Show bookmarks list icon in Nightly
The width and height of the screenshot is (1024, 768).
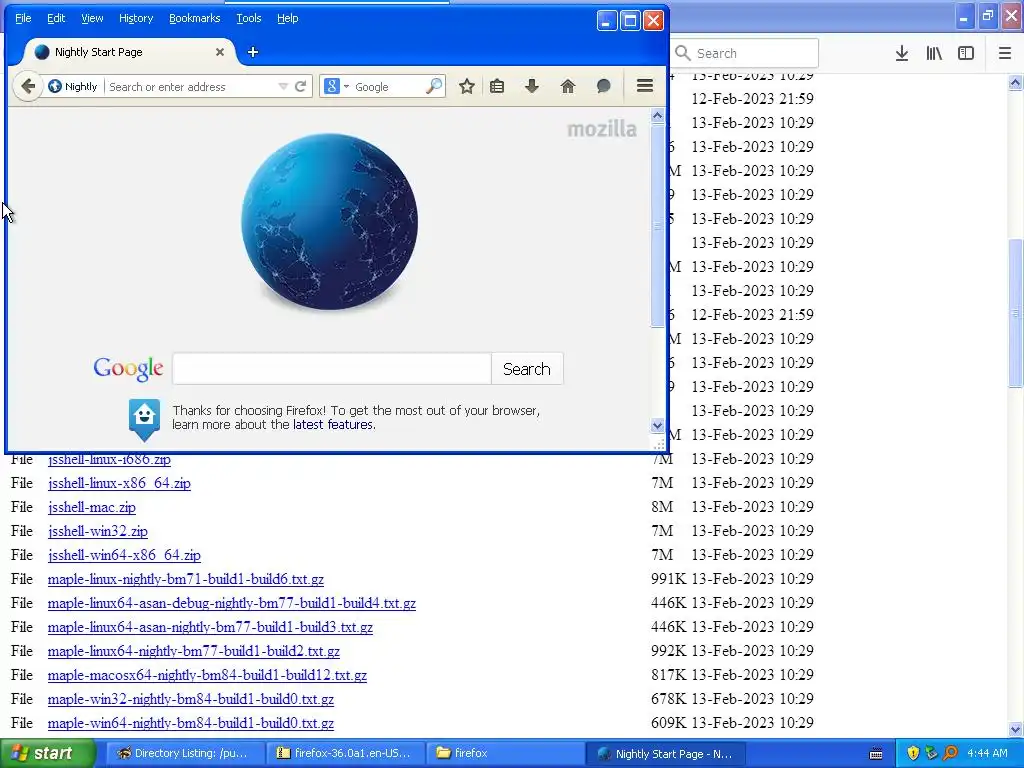click(x=497, y=86)
